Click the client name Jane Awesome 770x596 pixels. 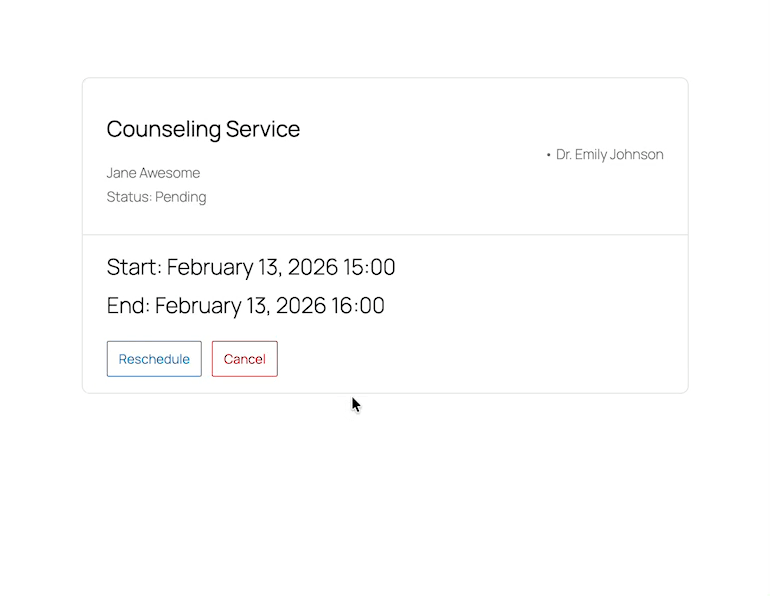[153, 173]
